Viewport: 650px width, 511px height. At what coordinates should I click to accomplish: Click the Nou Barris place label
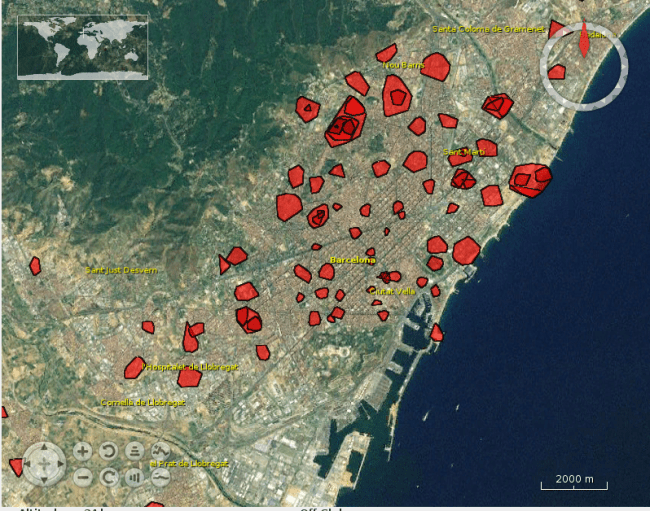click(x=403, y=65)
